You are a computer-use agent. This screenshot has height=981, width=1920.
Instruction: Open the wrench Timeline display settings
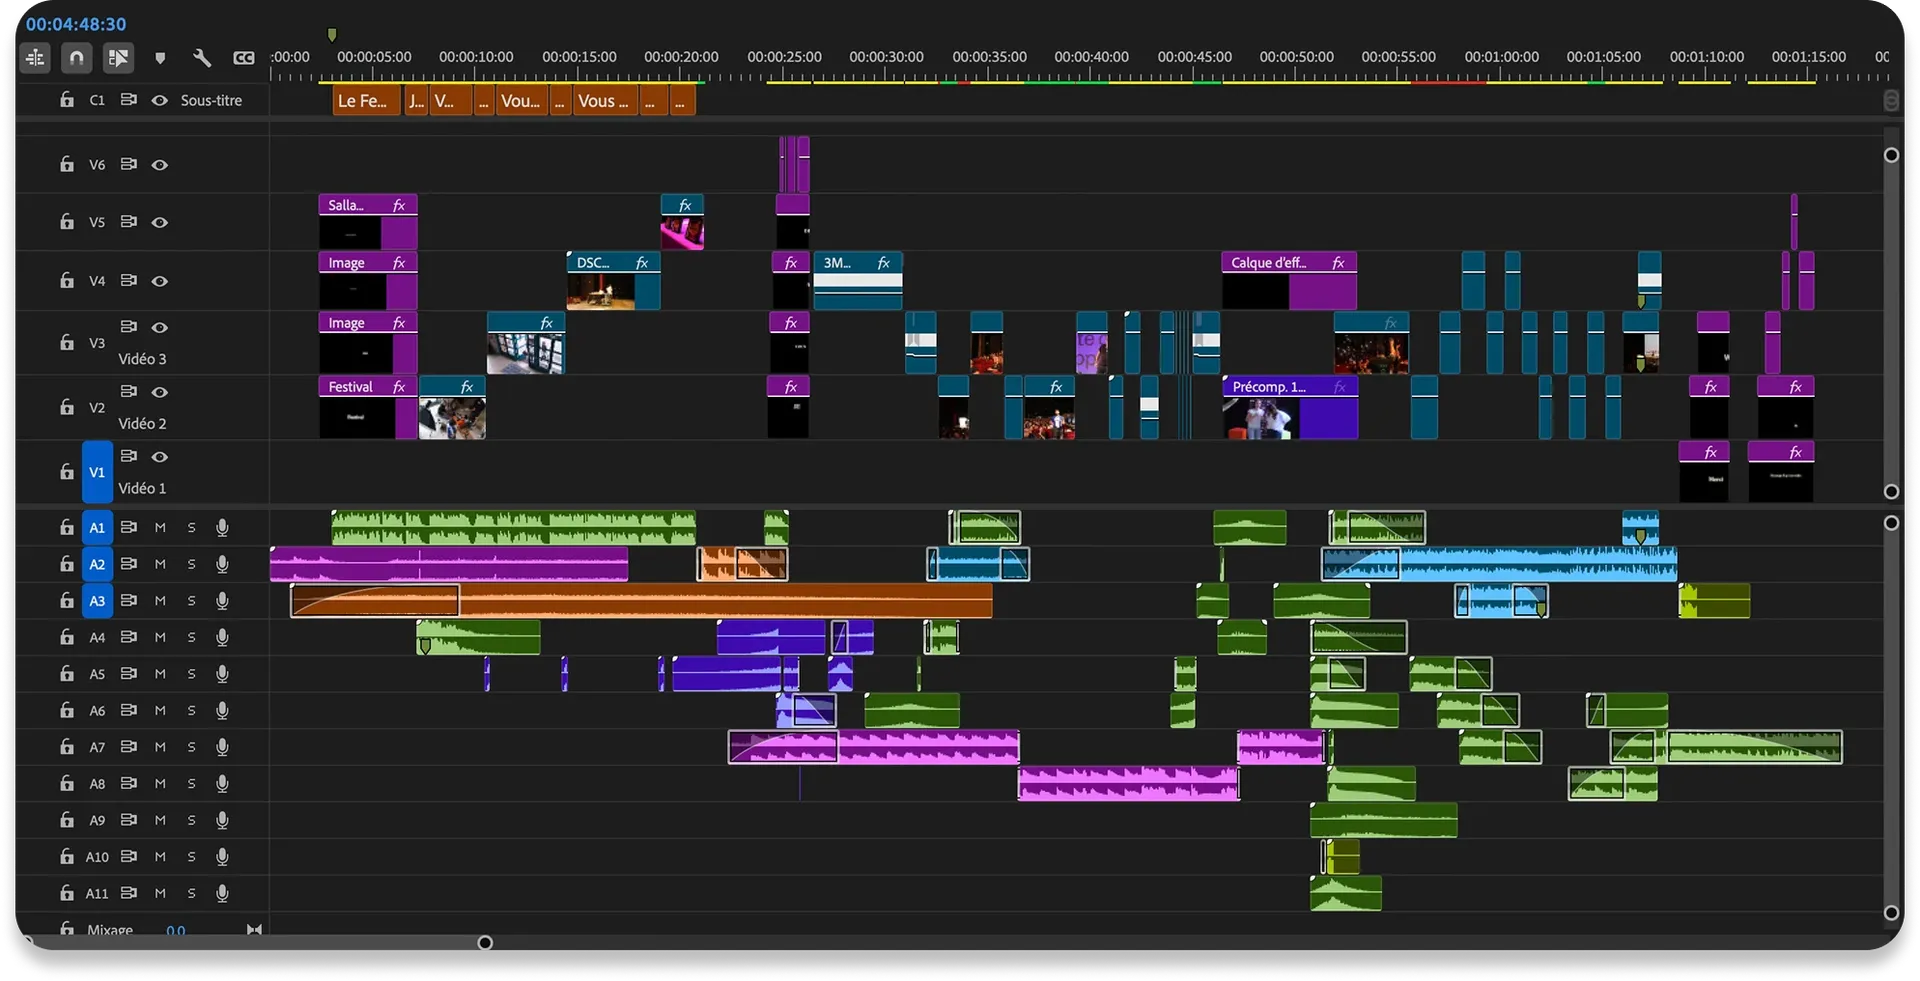tap(201, 58)
